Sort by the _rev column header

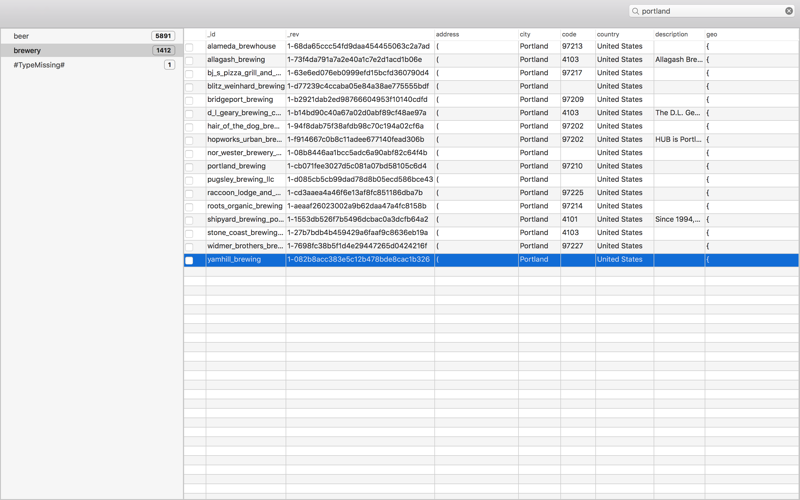pos(360,34)
